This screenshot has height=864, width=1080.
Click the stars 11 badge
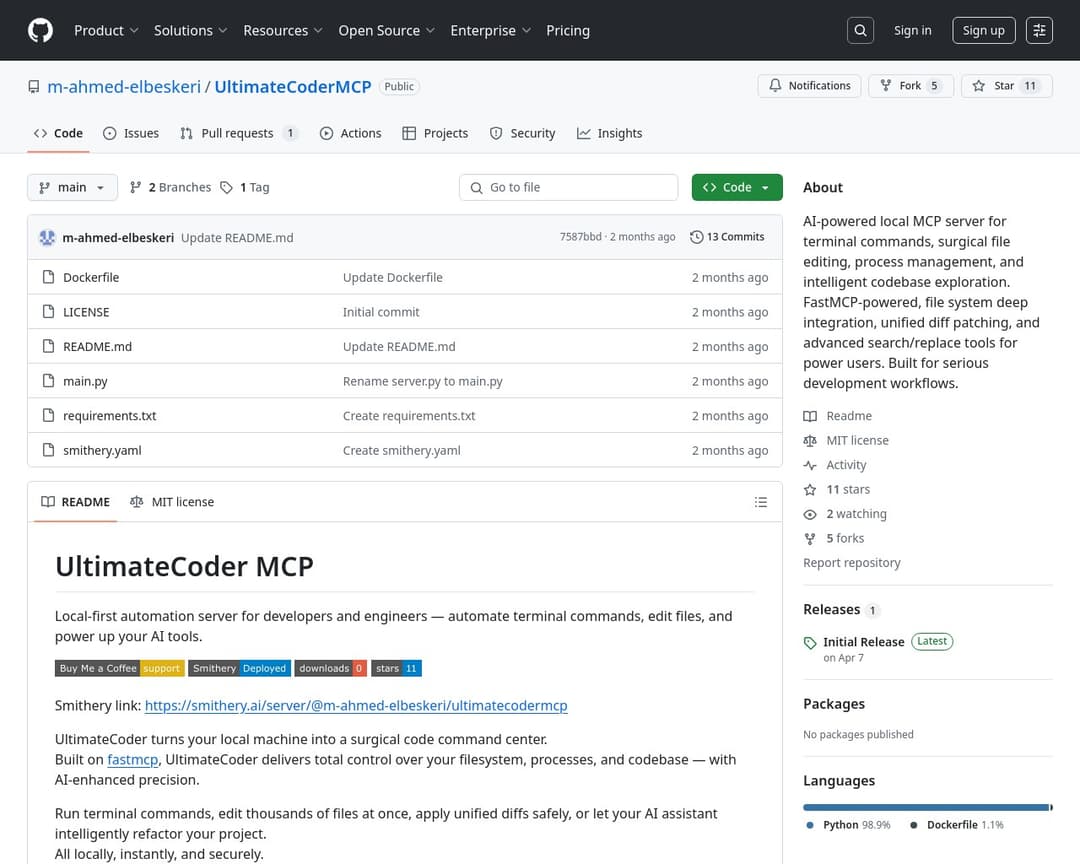pyautogui.click(x=397, y=668)
